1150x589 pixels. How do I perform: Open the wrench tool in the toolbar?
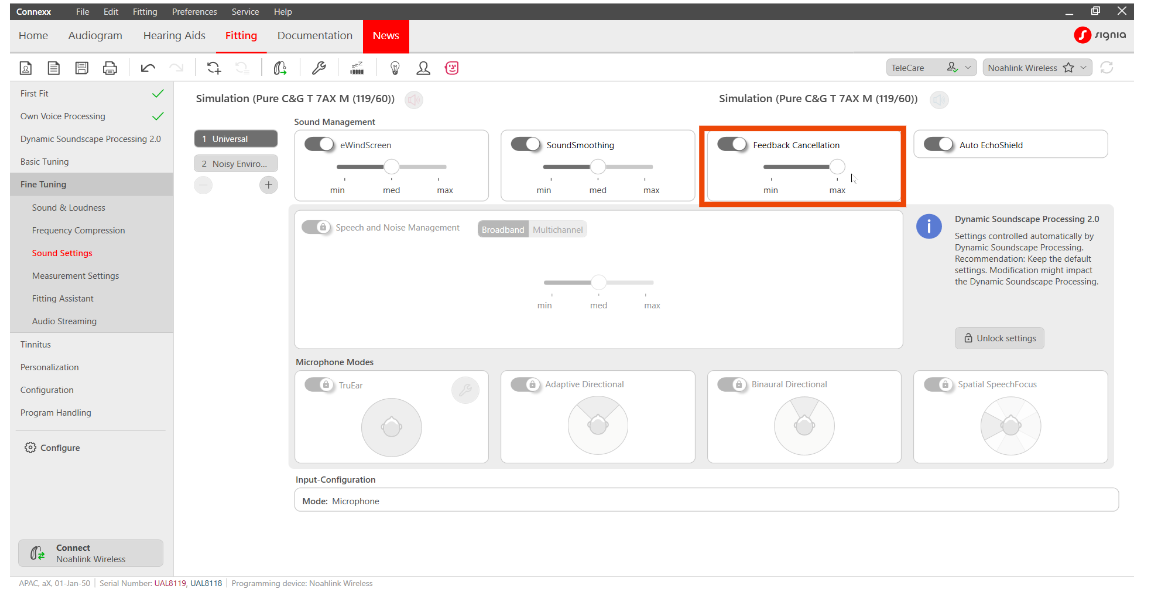point(319,68)
